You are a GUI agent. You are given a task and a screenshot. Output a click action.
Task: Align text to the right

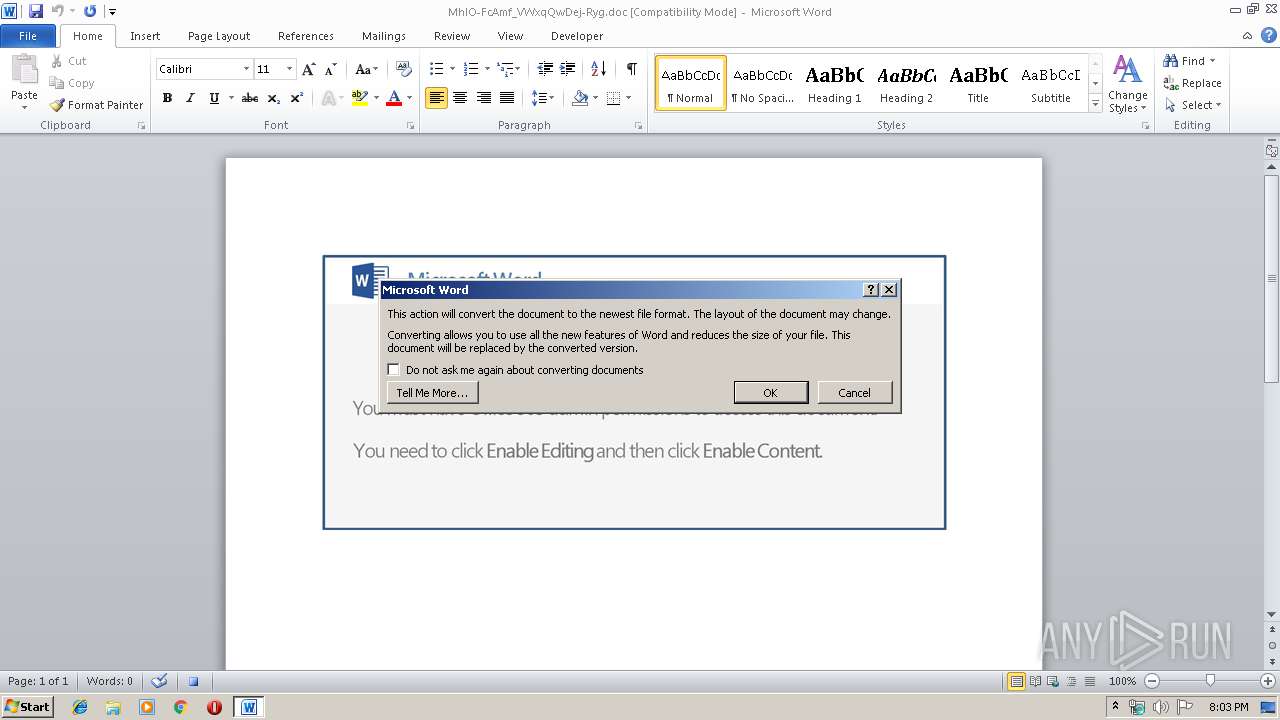tap(484, 98)
